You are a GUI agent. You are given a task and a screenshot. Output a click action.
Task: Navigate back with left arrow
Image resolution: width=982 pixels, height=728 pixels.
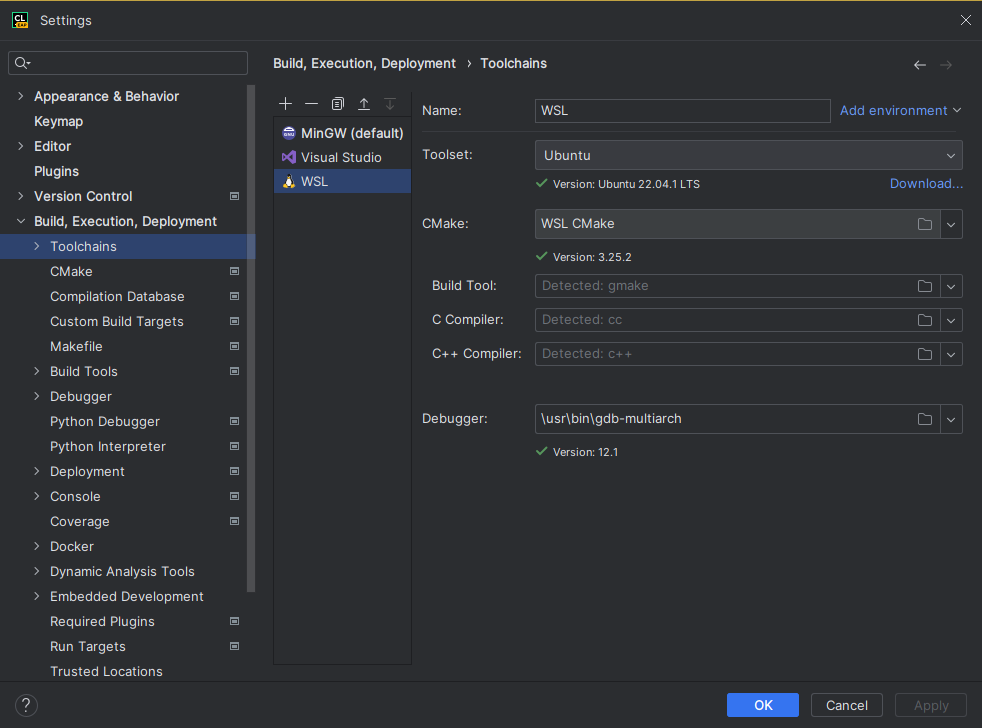pos(919,65)
